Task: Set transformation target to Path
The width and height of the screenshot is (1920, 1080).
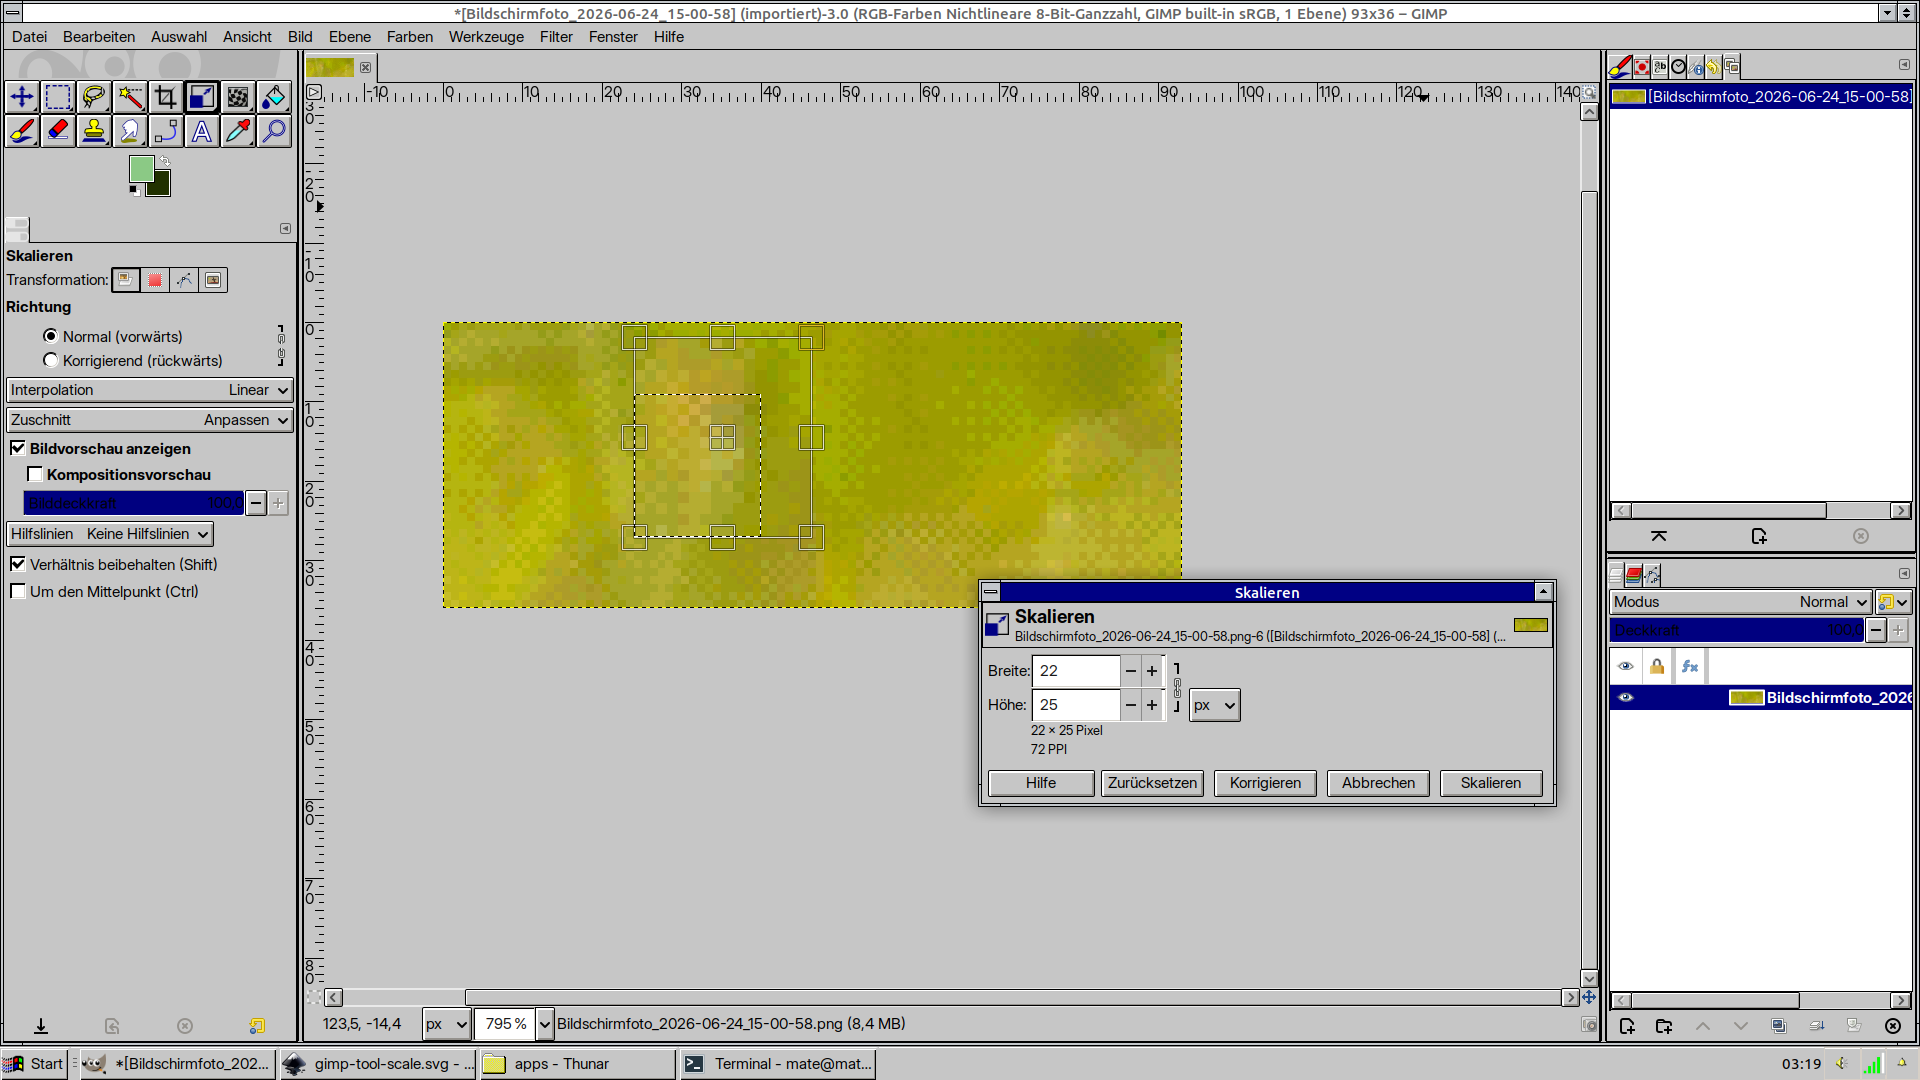Action: 184,280
